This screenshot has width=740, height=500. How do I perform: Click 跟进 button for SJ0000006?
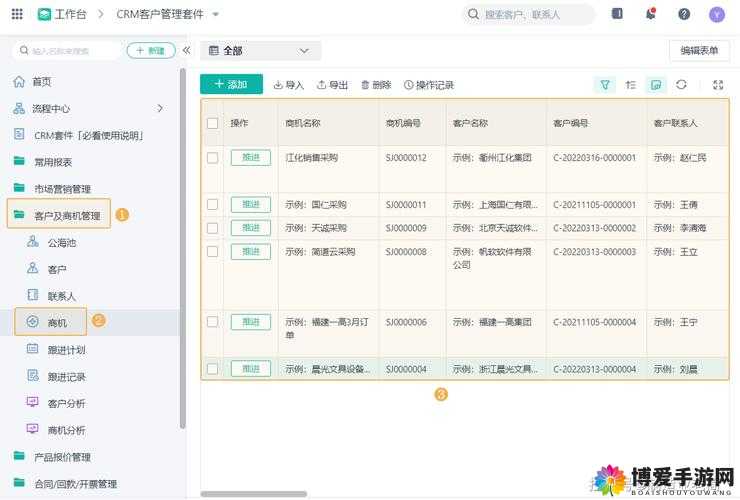(251, 322)
